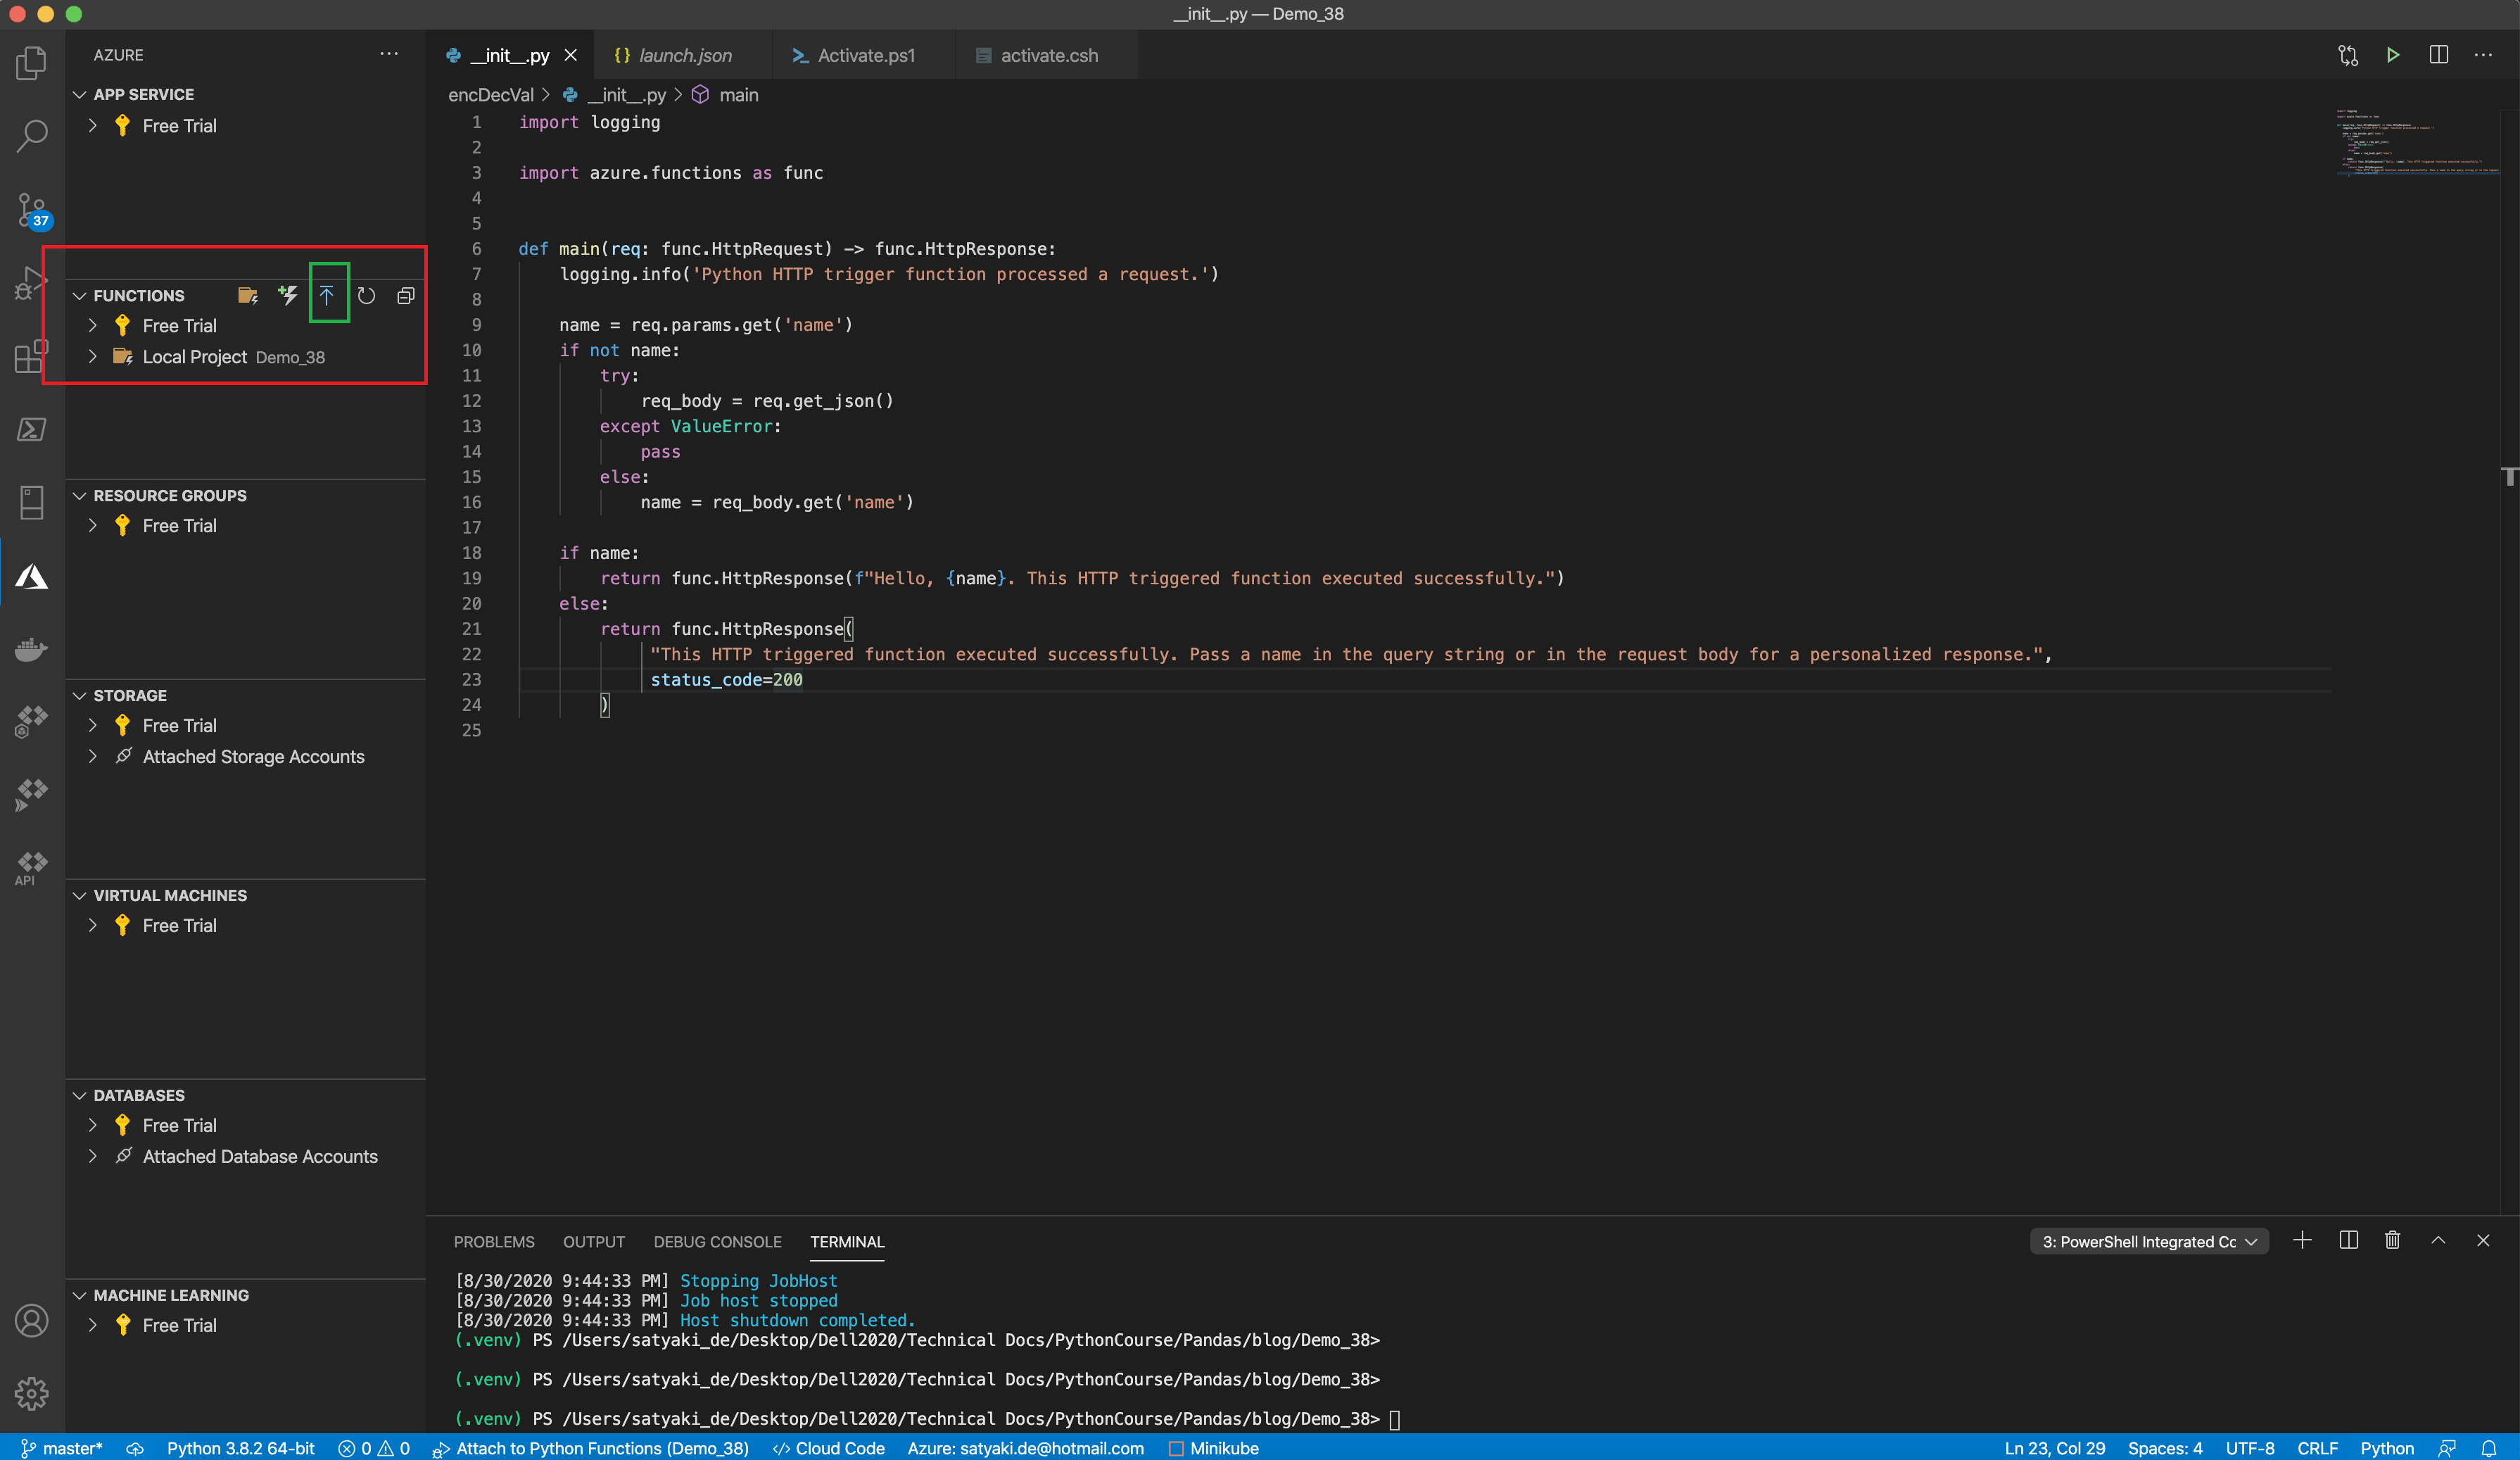2520x1460 pixels.
Task: Open the Docker view in activity bar
Action: pyautogui.click(x=31, y=650)
